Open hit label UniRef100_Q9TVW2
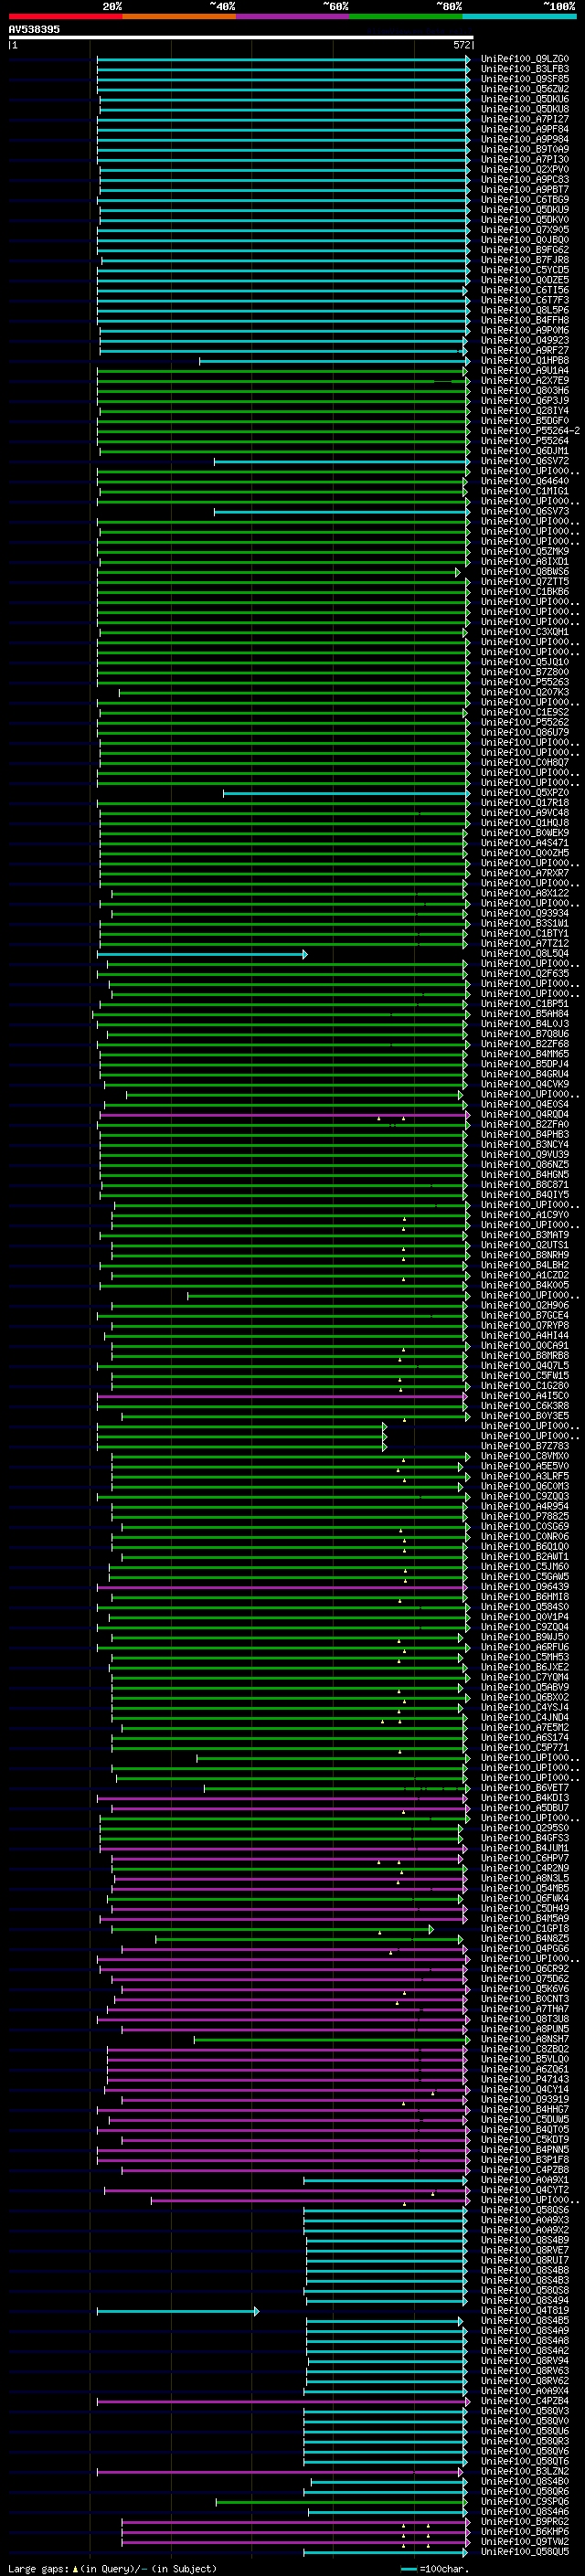 tap(524, 2542)
